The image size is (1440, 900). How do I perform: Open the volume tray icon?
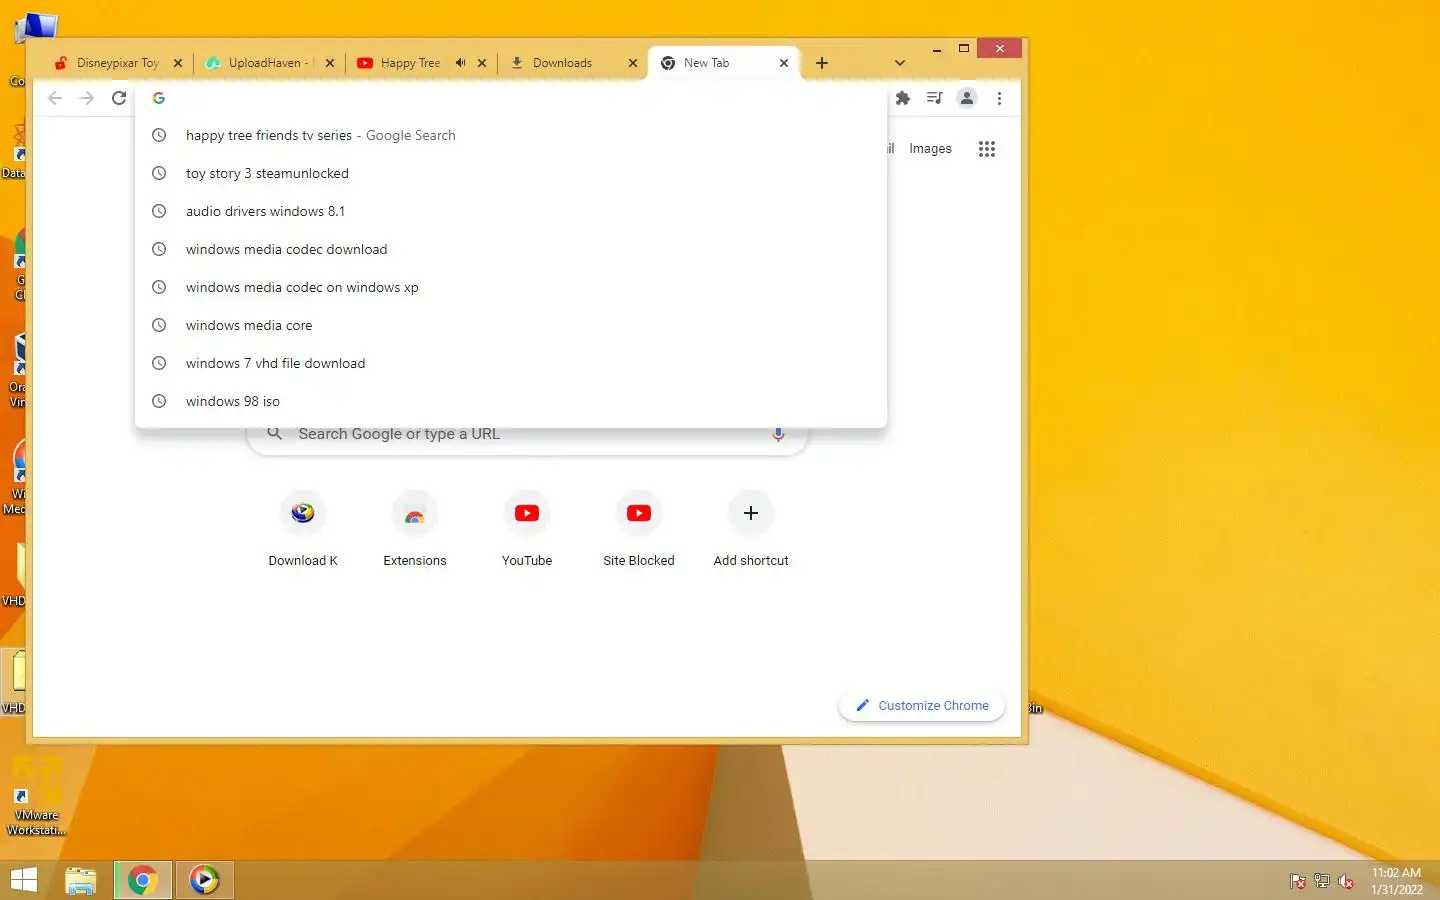1346,881
